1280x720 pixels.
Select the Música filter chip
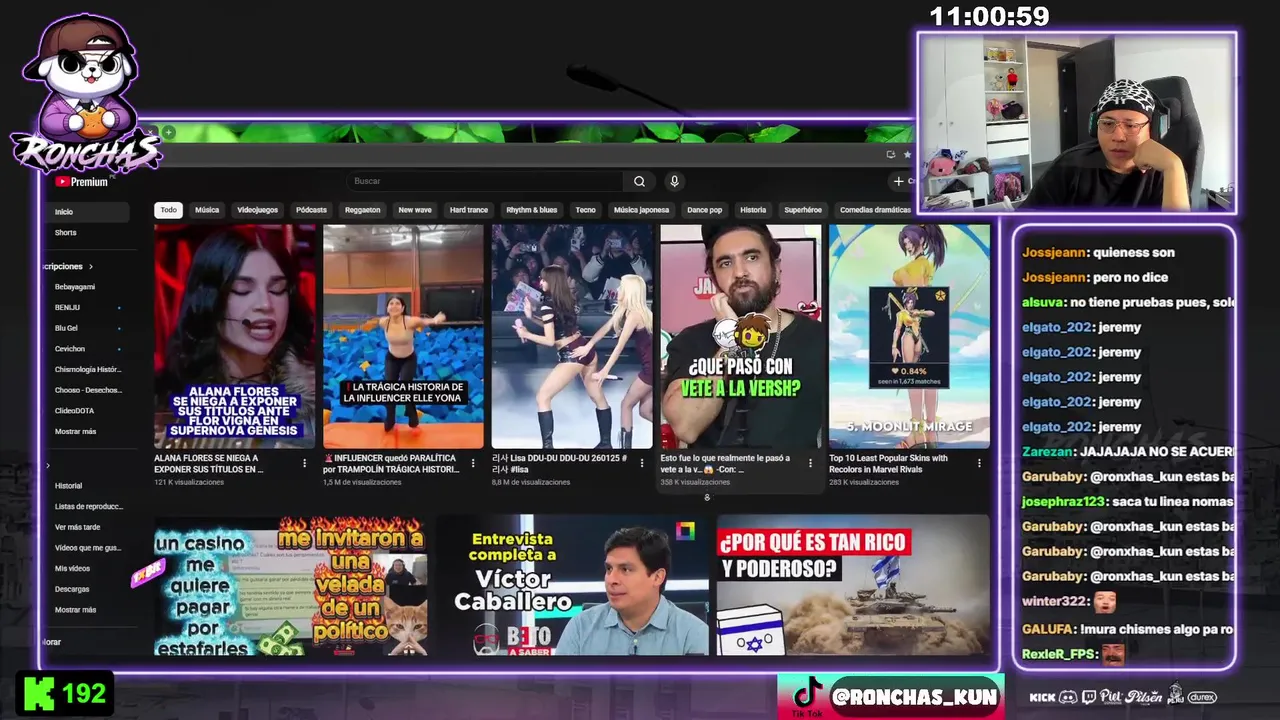click(207, 210)
